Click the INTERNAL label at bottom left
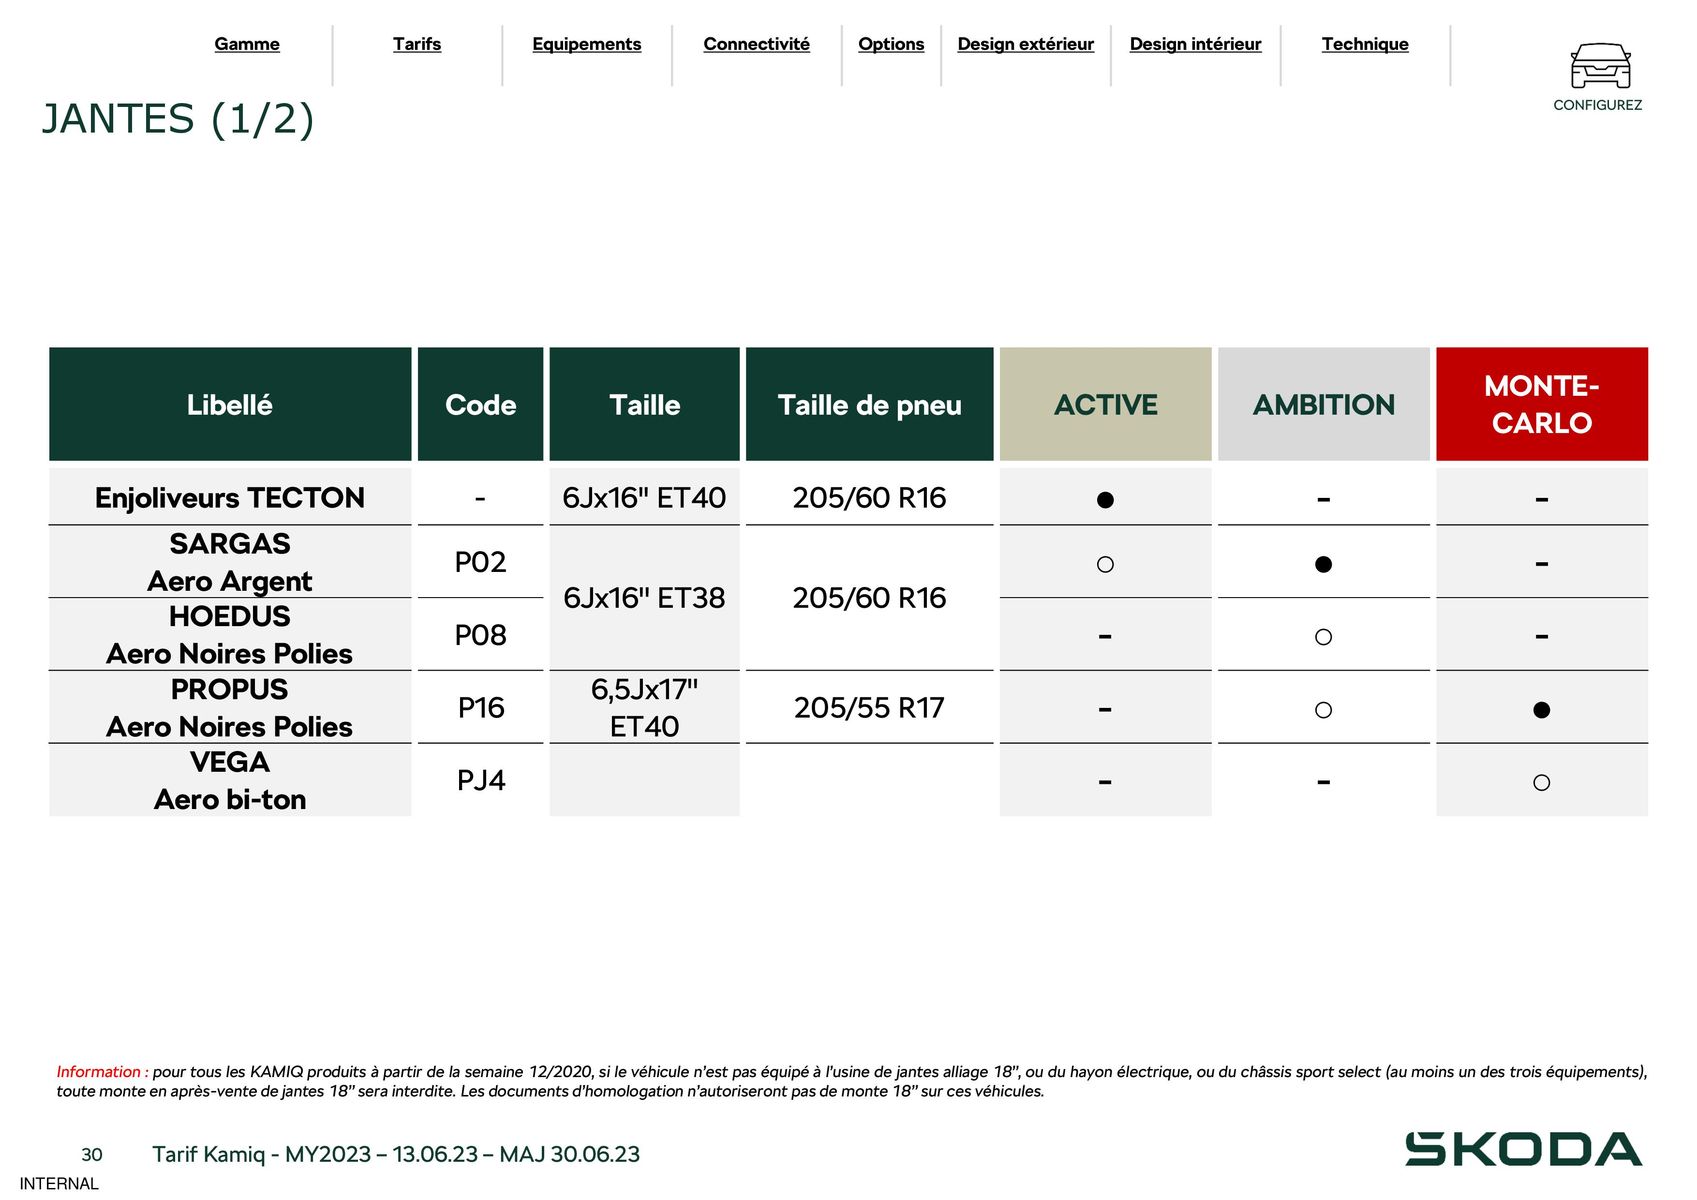The height and width of the screenshot is (1200, 1697). click(59, 1184)
